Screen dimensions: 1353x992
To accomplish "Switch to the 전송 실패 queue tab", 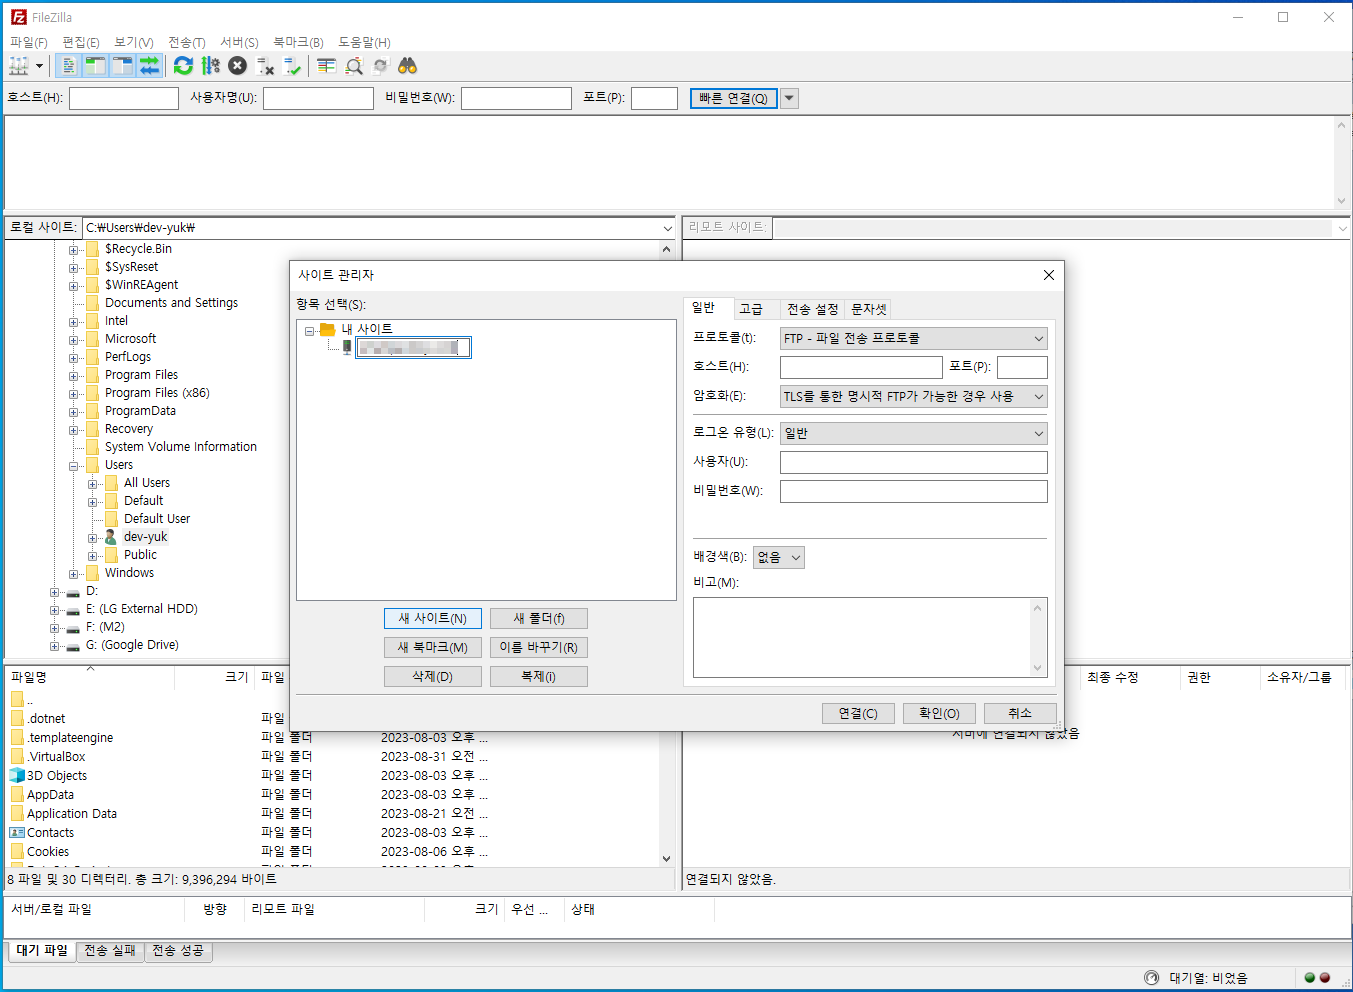I will [x=110, y=951].
